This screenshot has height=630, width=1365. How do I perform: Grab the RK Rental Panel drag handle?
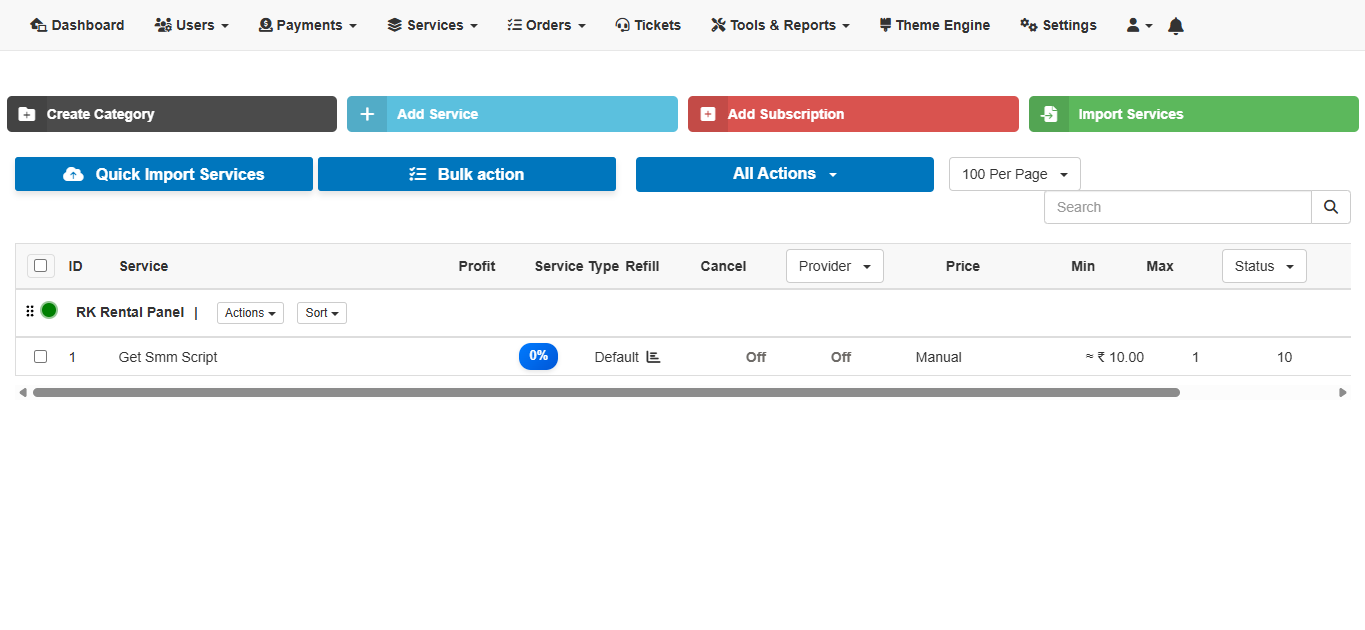[x=30, y=312]
